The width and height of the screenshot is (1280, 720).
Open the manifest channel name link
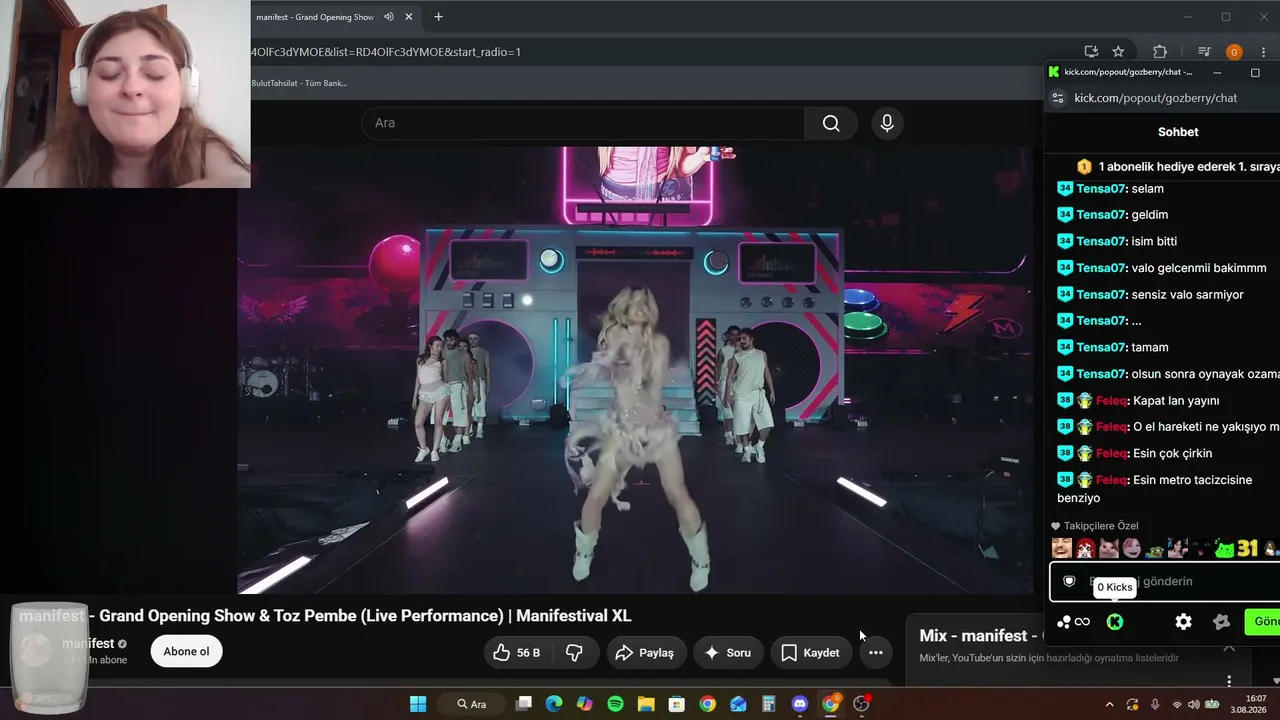[x=88, y=644]
